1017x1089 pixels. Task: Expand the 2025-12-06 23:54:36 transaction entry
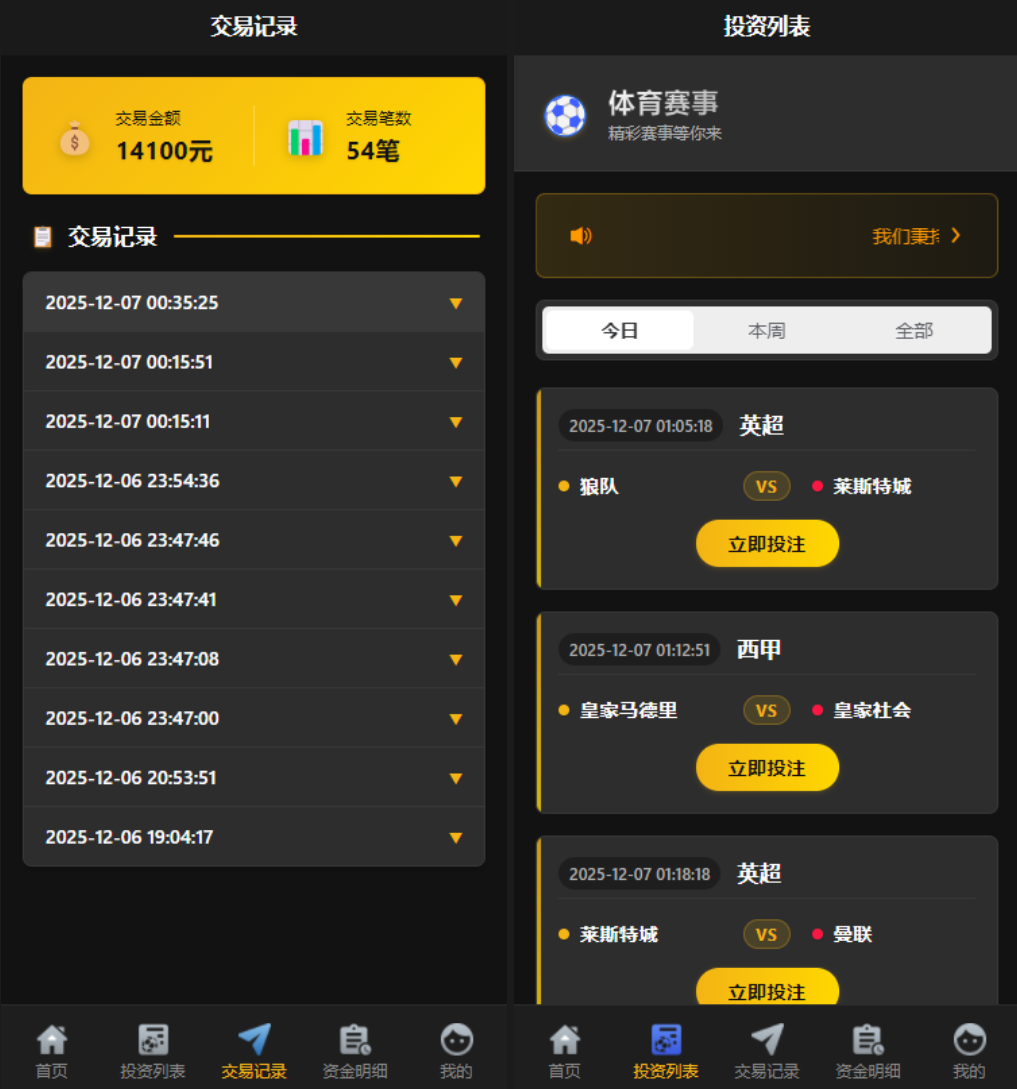[254, 481]
